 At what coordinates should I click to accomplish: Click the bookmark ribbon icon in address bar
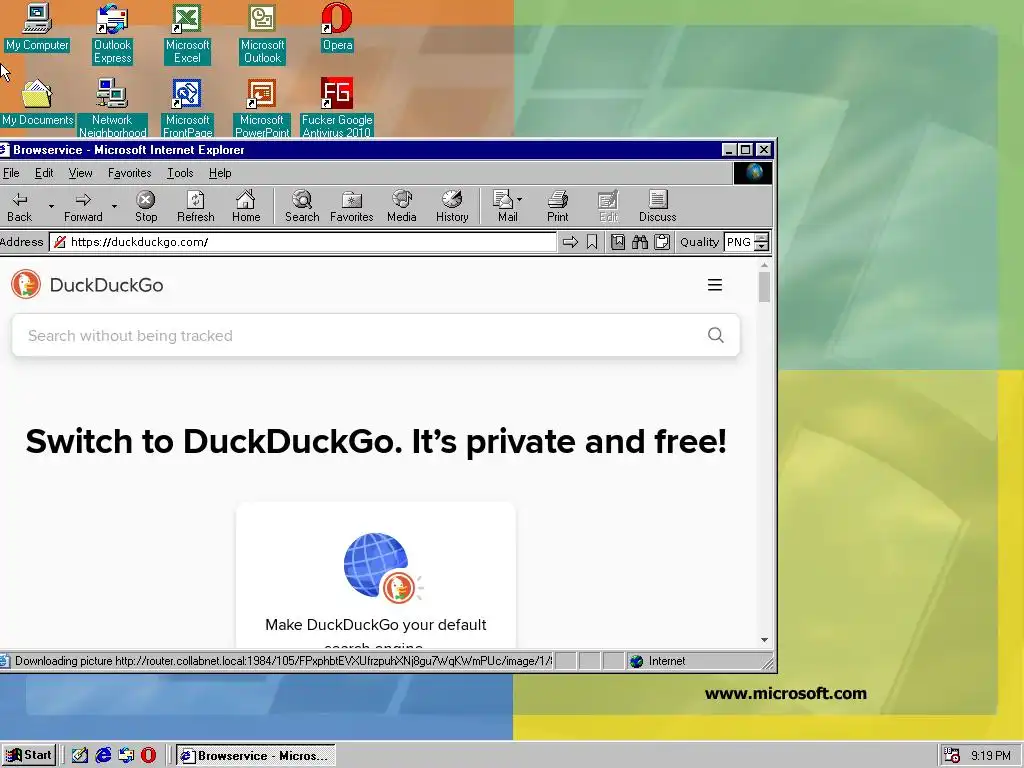[x=592, y=242]
